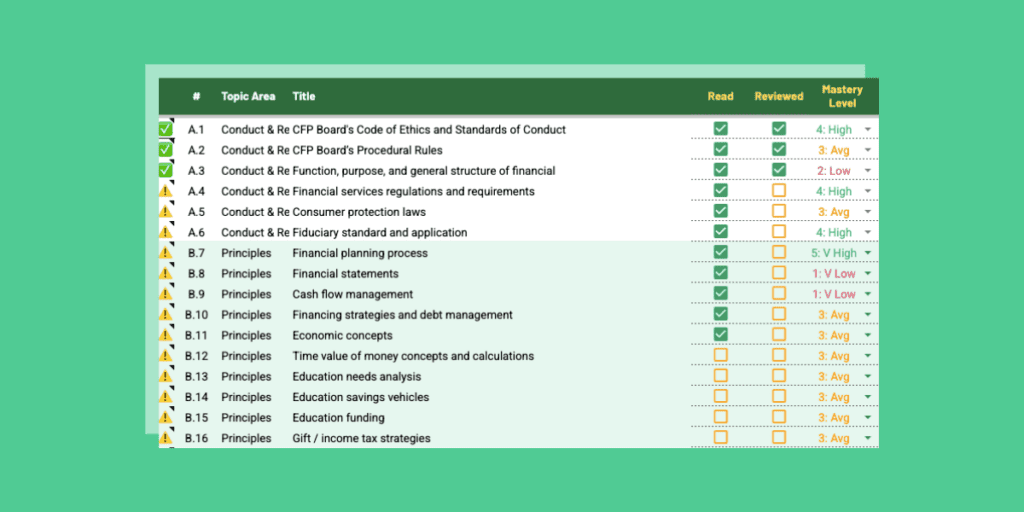Select the B.12 number cell

pos(196,356)
